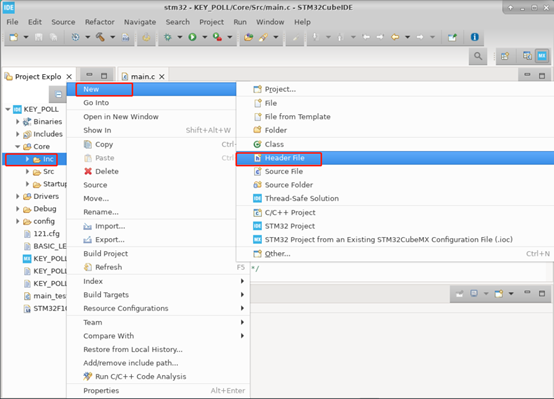This screenshot has height=399, width=554.
Task: Choose File from Template entry
Action: [x=395, y=117]
